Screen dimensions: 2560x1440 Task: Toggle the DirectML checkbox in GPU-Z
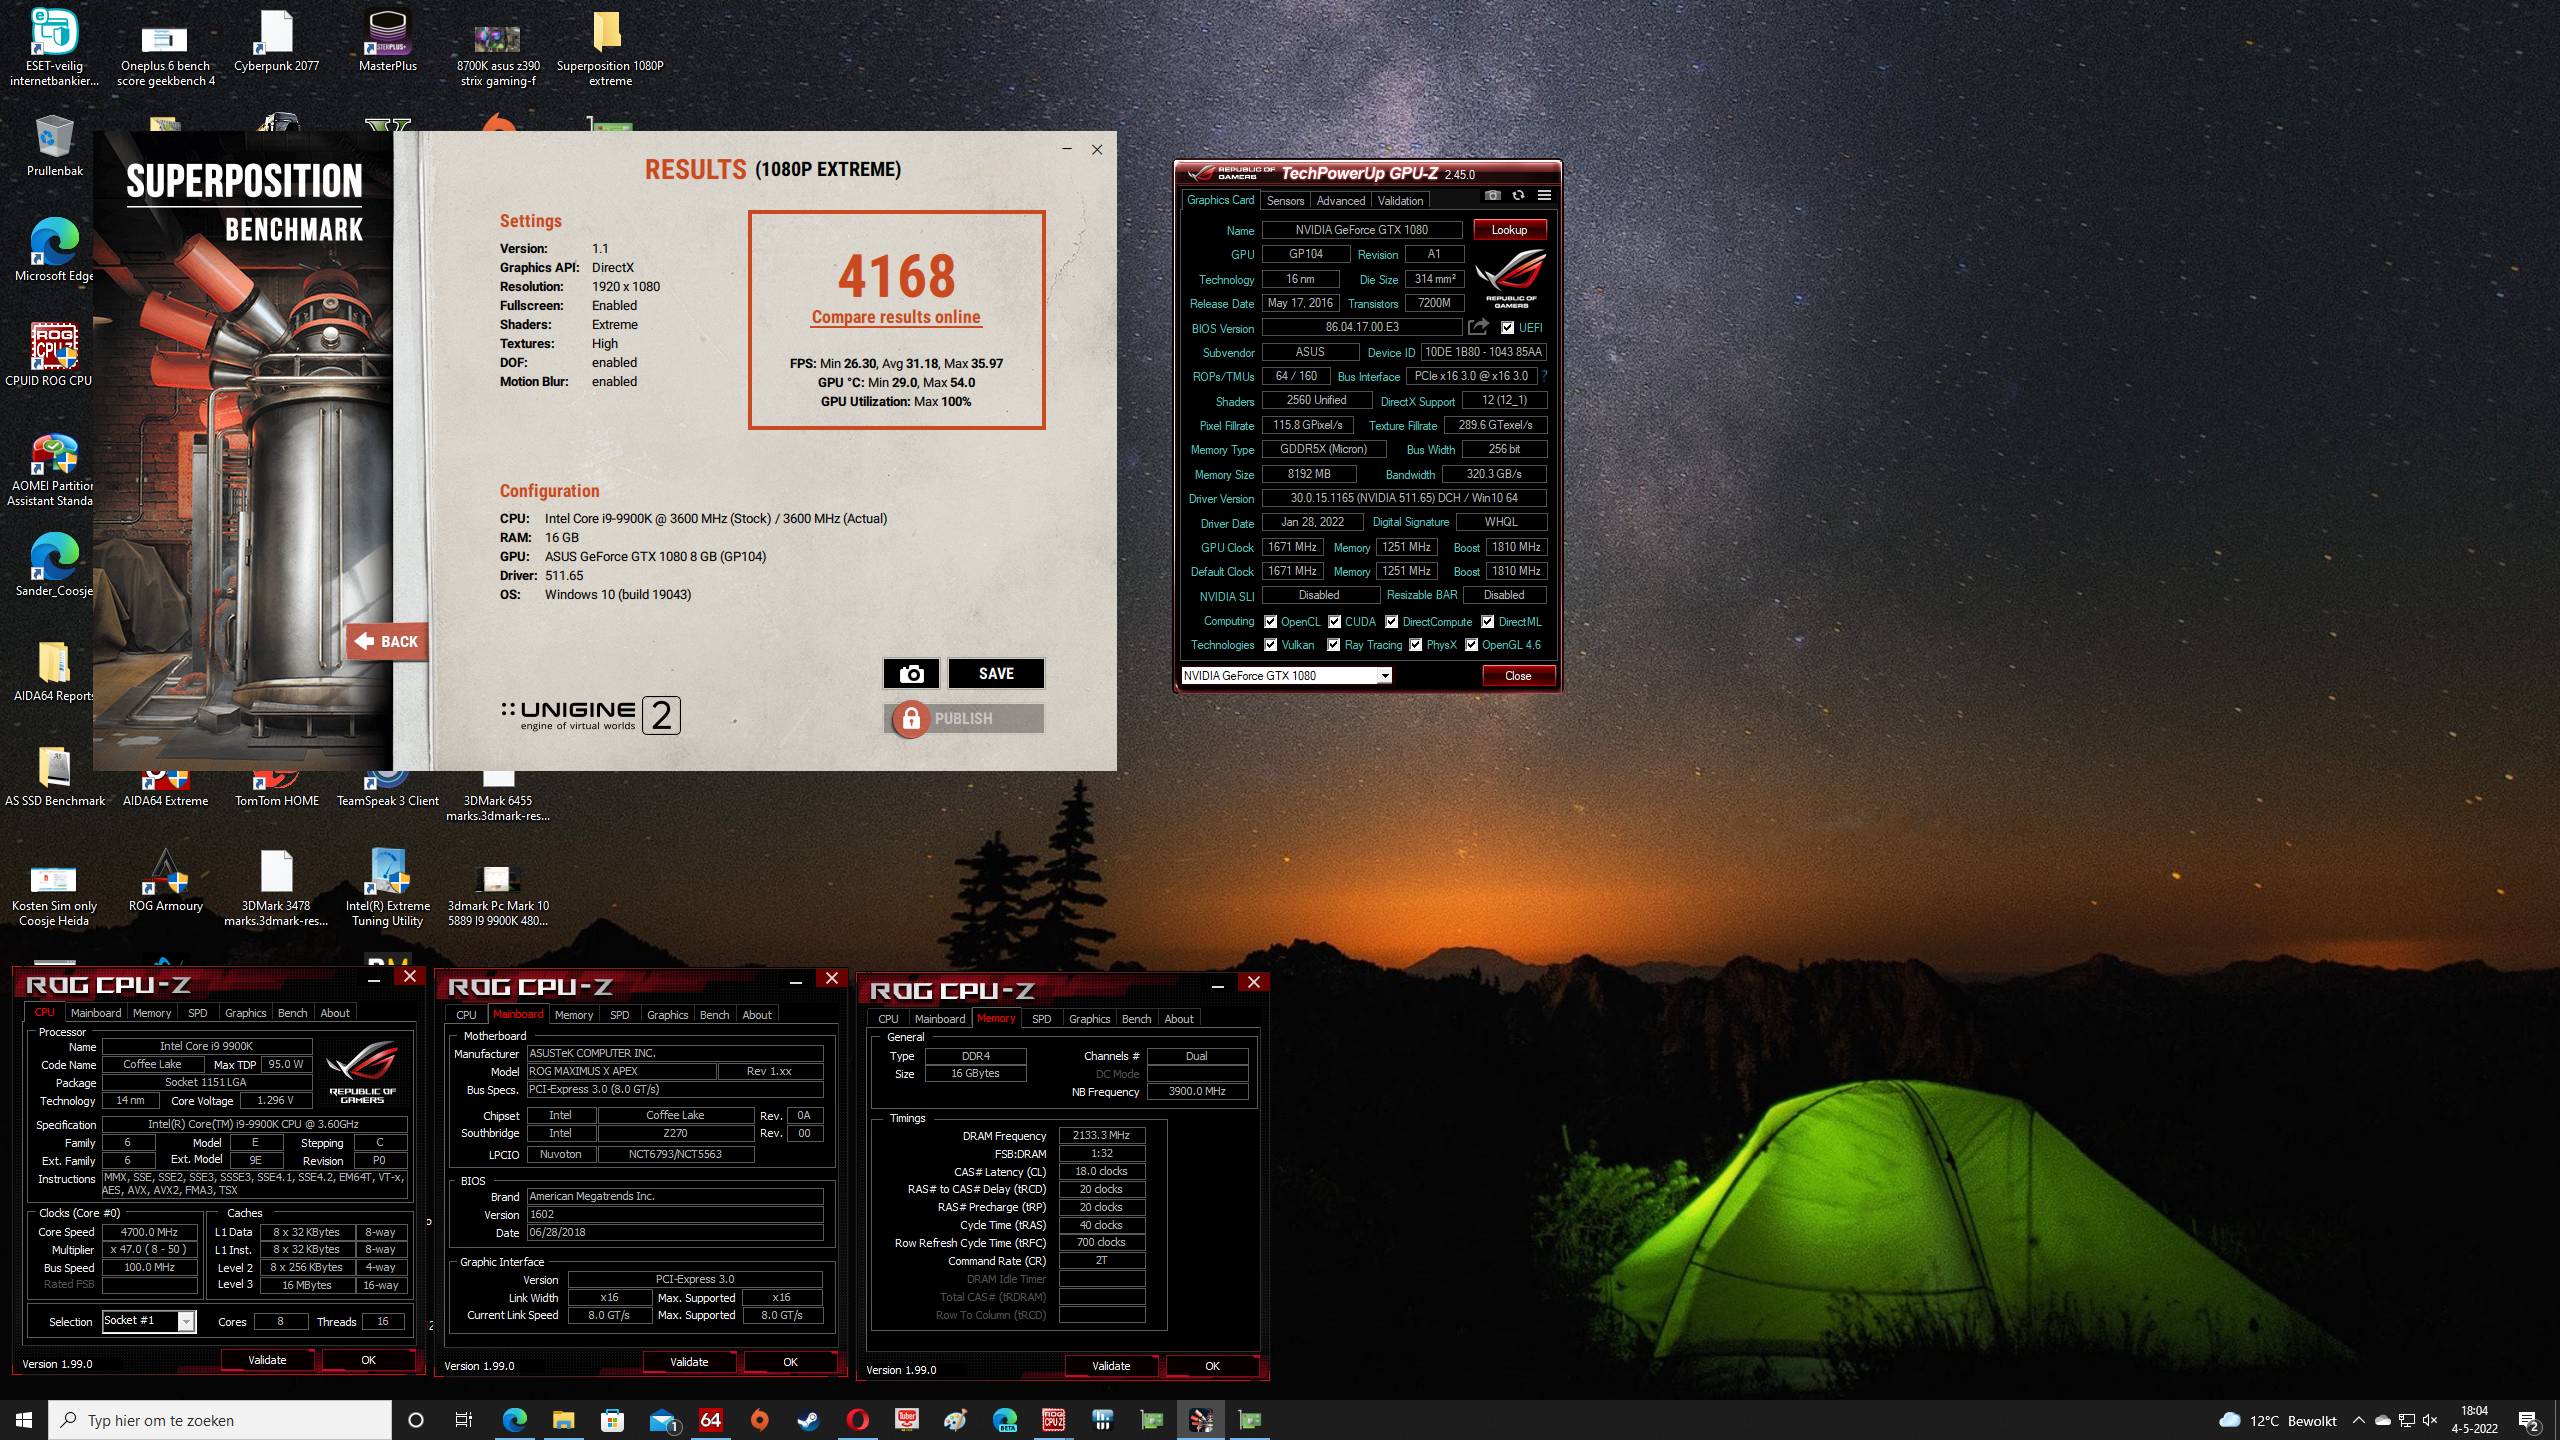tap(1488, 622)
